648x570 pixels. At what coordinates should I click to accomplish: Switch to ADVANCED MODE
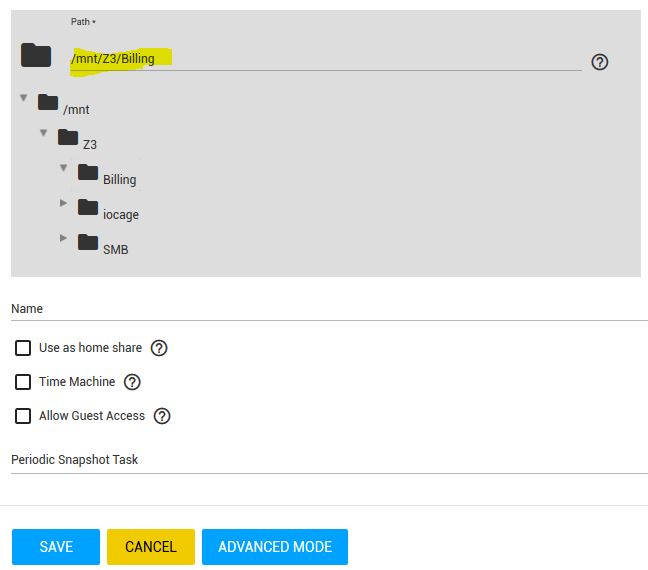tap(274, 547)
